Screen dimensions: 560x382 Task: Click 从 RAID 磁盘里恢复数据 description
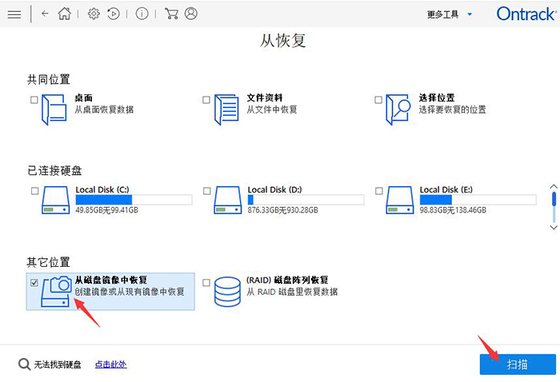coord(292,292)
